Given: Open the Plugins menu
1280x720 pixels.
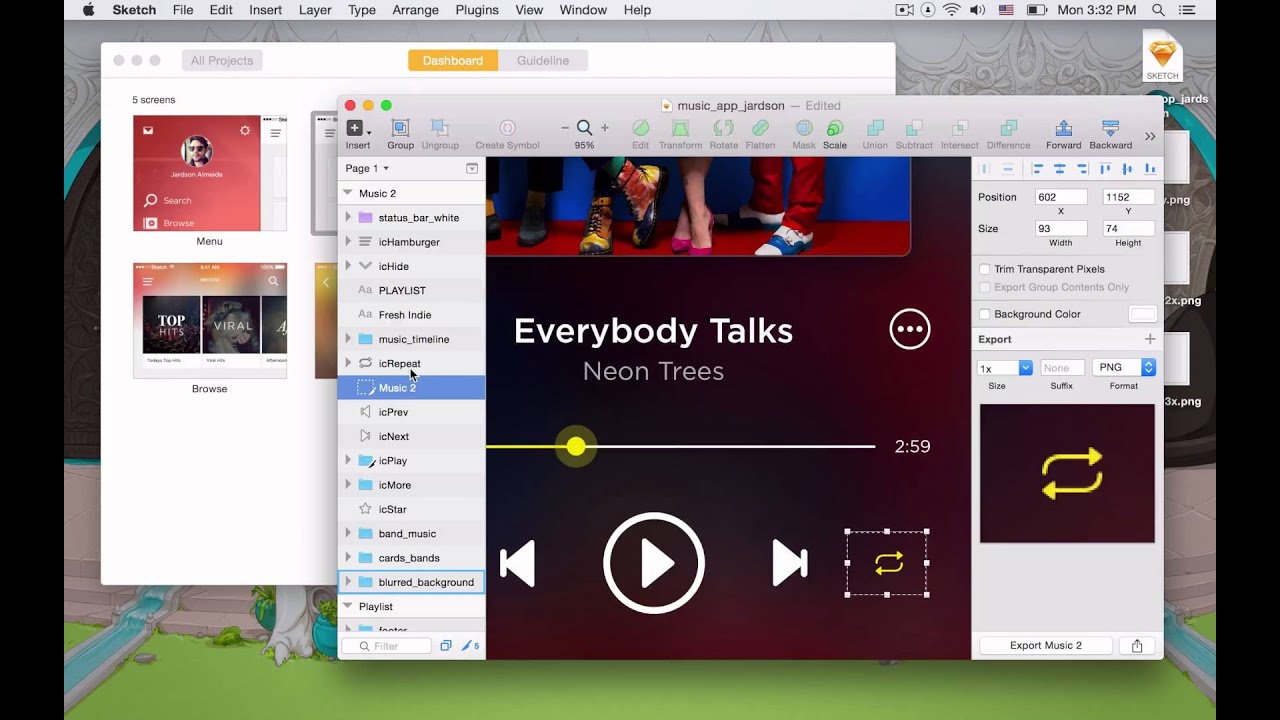Looking at the screenshot, I should click(477, 10).
